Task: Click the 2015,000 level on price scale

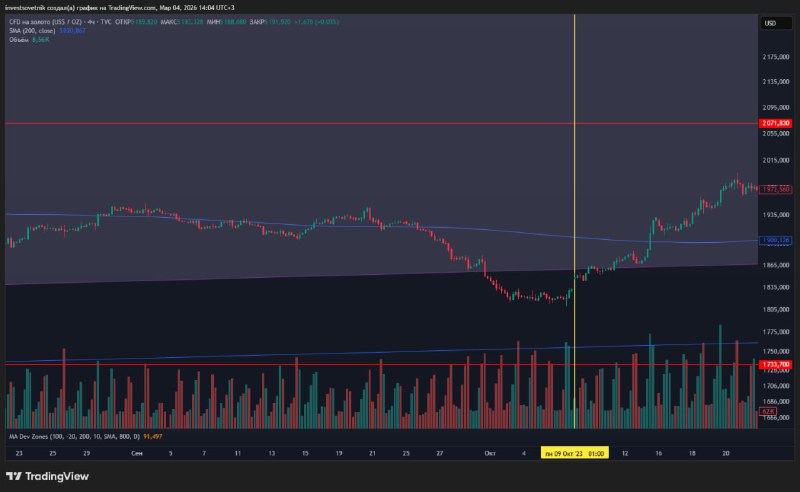Action: [776, 160]
